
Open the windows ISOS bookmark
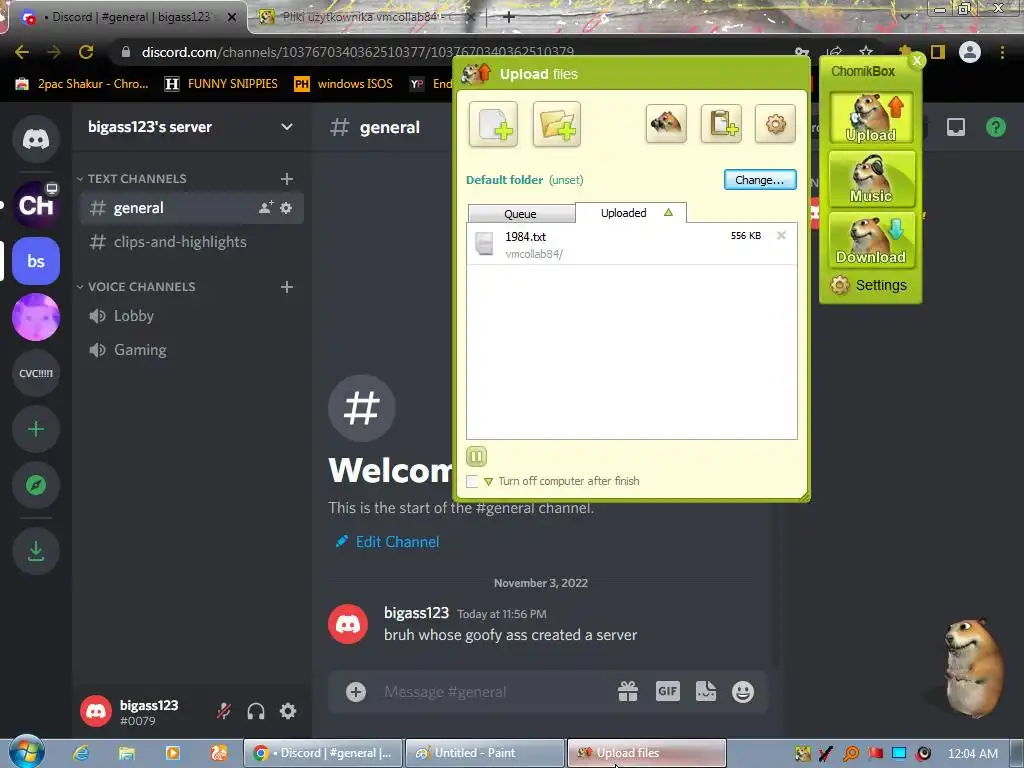coord(344,84)
